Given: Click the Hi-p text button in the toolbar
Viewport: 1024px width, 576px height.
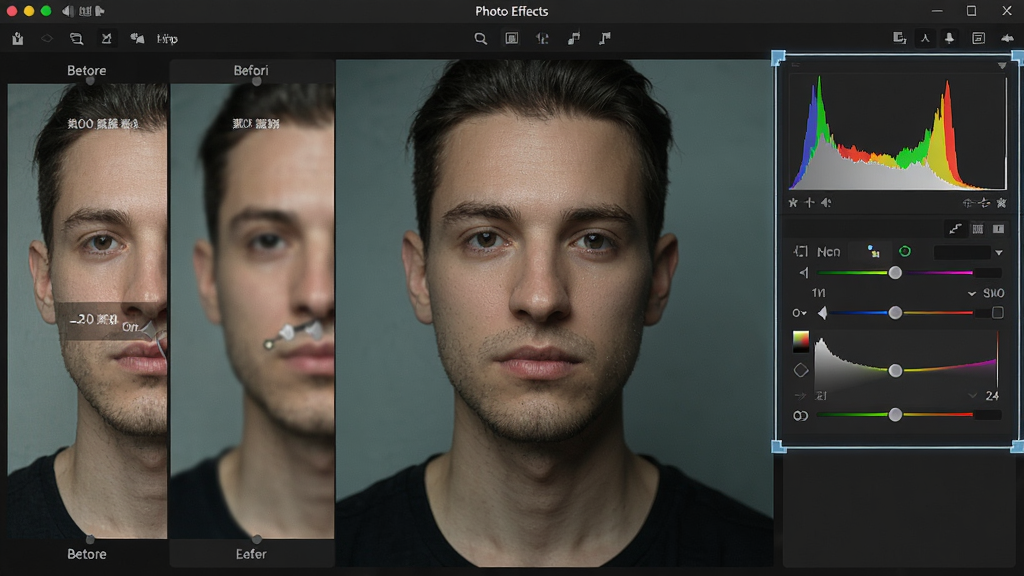Looking at the screenshot, I should [167, 39].
